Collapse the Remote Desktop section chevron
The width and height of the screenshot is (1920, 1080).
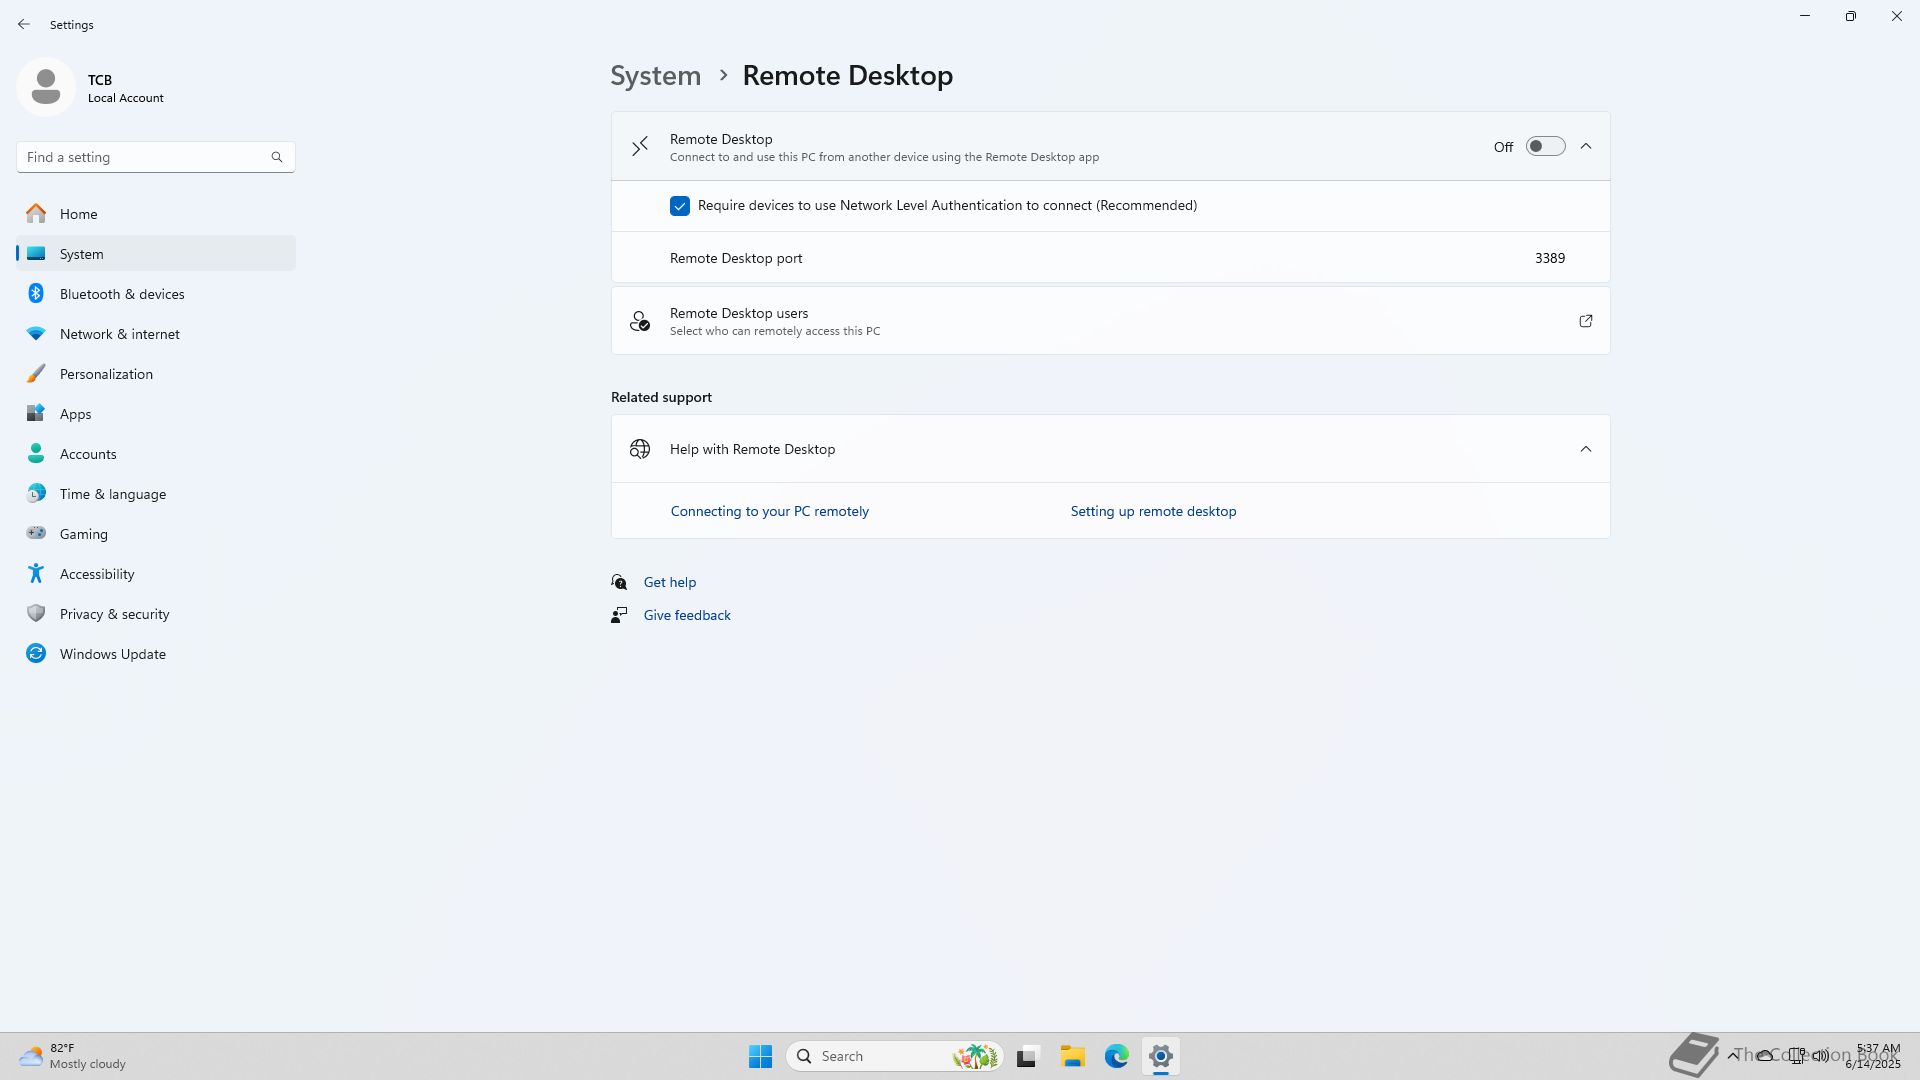click(1586, 147)
